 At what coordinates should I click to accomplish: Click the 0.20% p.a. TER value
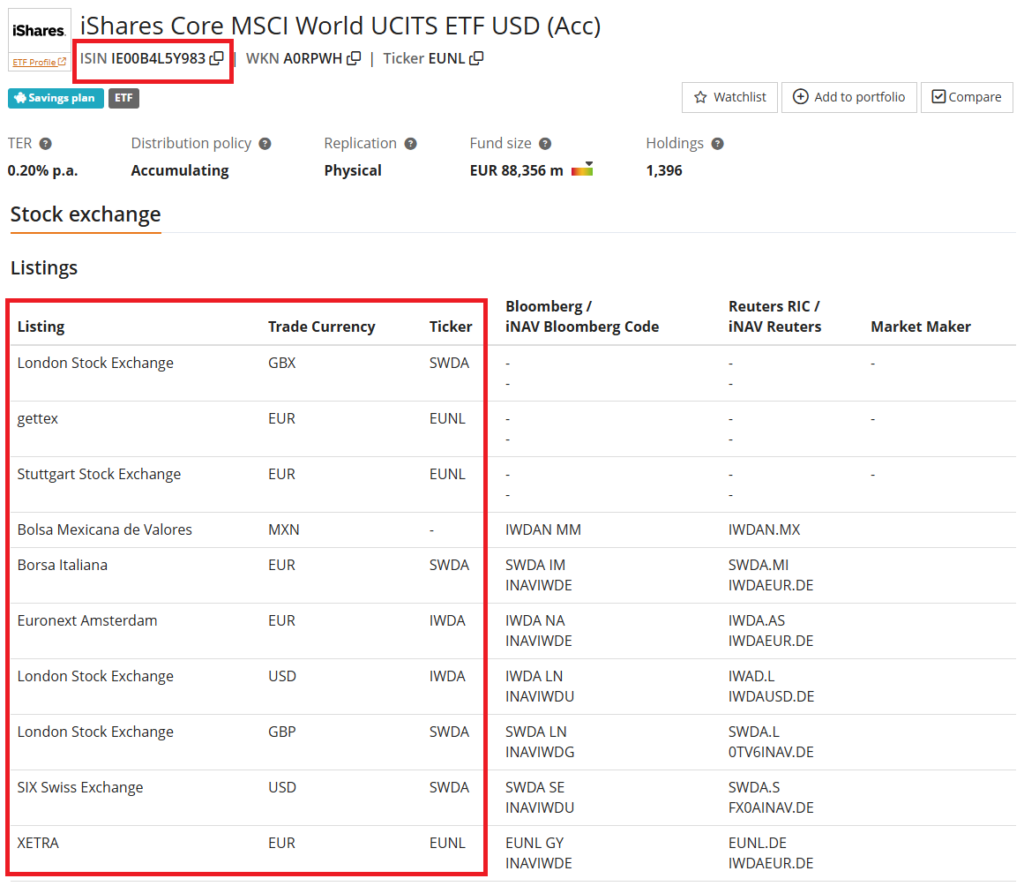pos(42,170)
